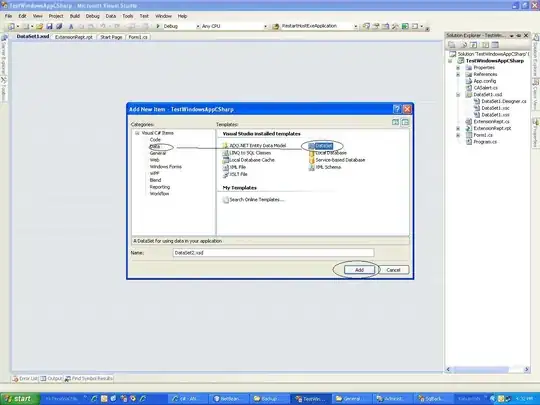Screen dimensions: 540x405
Task: Open the Data menu
Action: [x=111, y=16]
